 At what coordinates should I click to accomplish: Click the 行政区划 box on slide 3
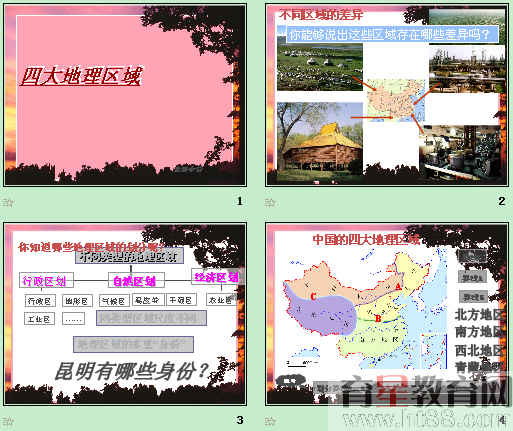pos(46,280)
